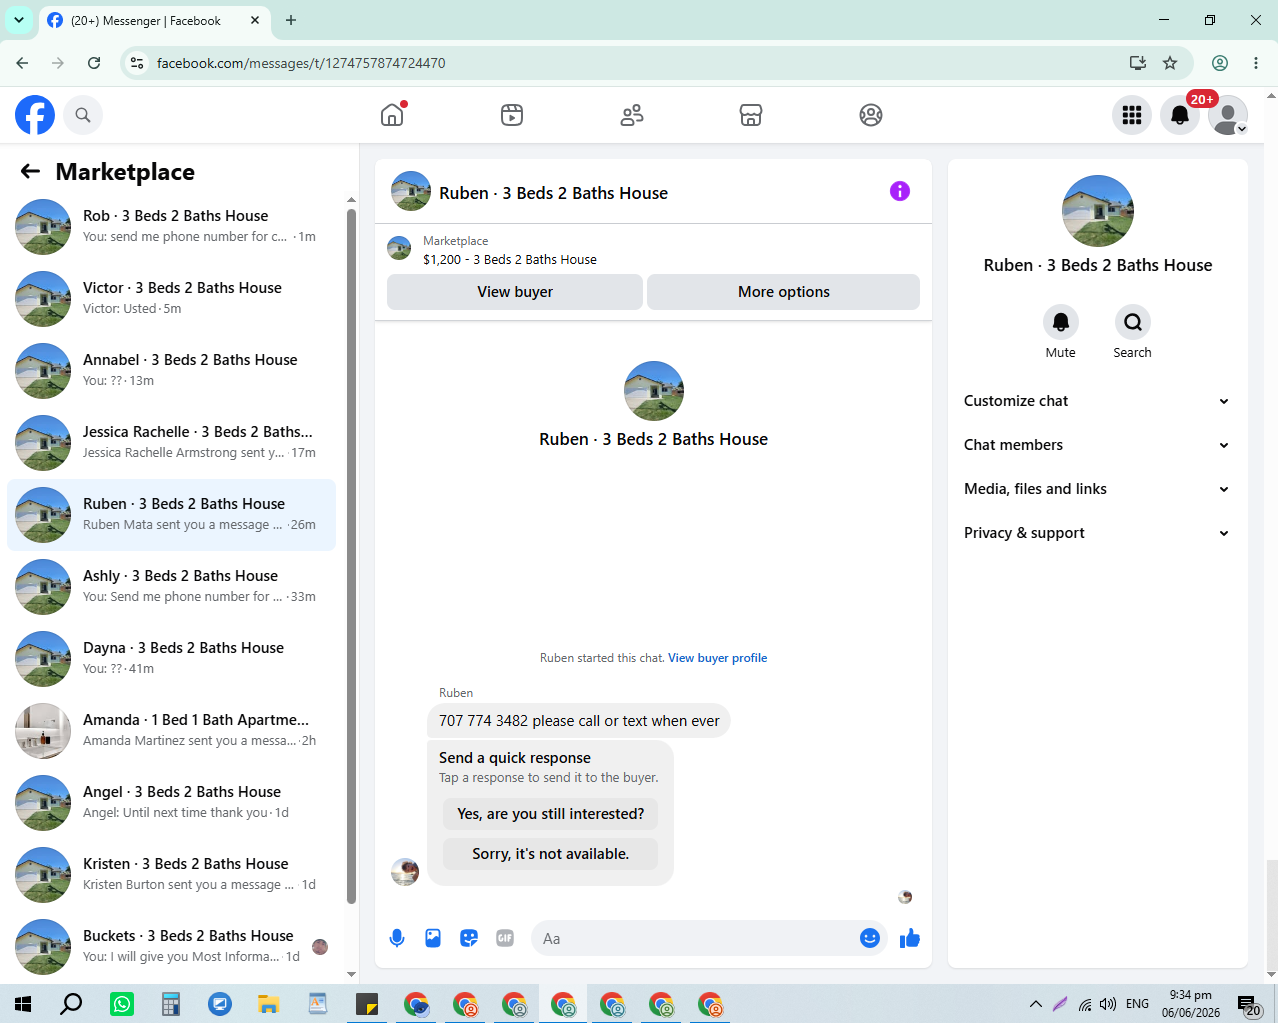
Task: Open WhatsApp from the taskbar
Action: pyautogui.click(x=122, y=1004)
